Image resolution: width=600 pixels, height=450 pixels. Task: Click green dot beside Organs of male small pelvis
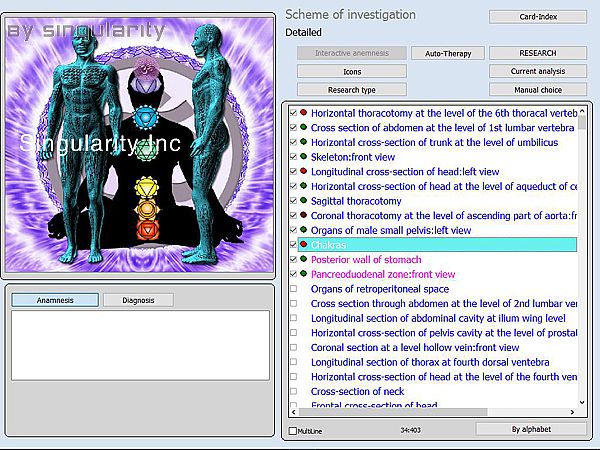point(304,230)
